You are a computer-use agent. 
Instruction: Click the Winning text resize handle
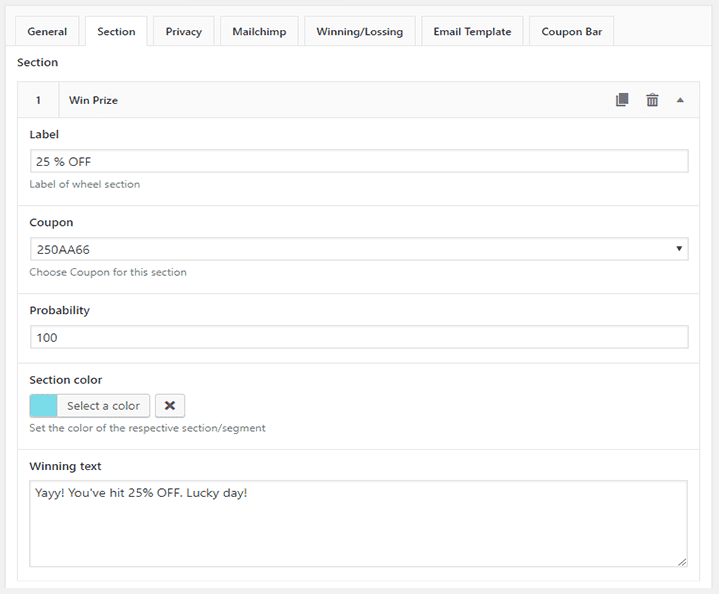[682, 562]
